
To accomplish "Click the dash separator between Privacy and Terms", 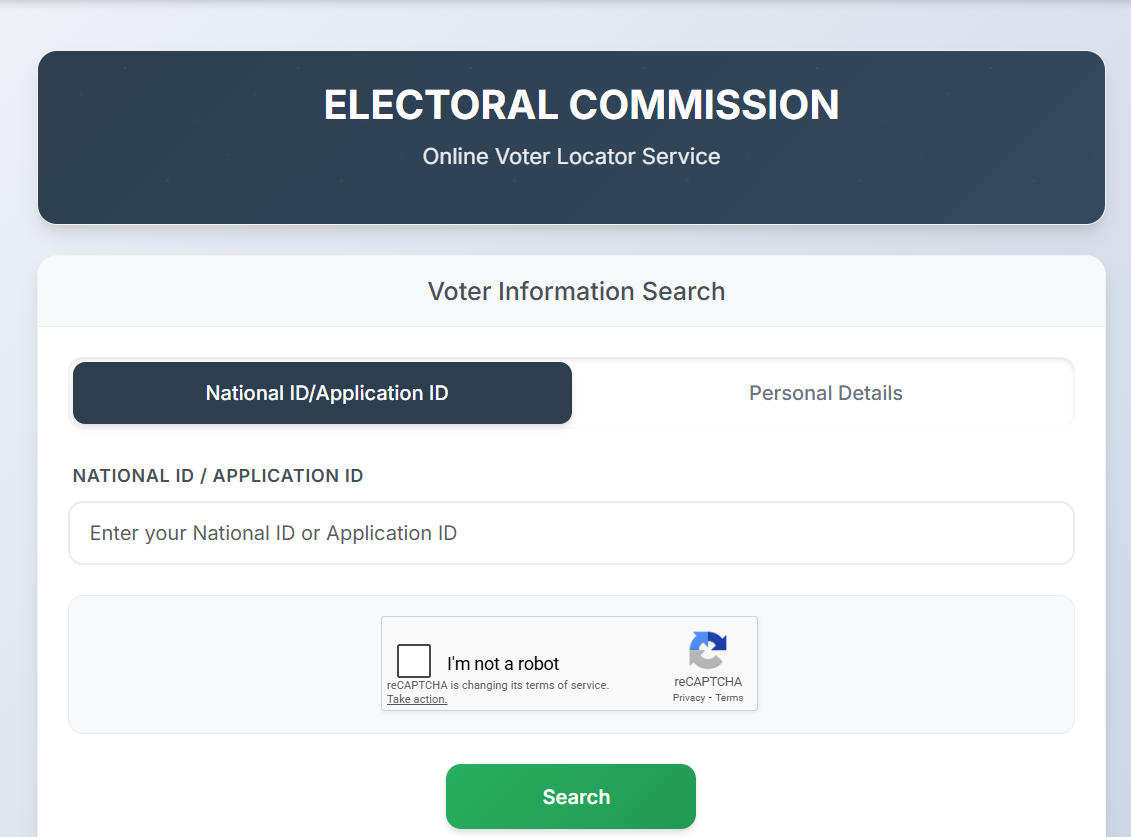I will tap(710, 698).
